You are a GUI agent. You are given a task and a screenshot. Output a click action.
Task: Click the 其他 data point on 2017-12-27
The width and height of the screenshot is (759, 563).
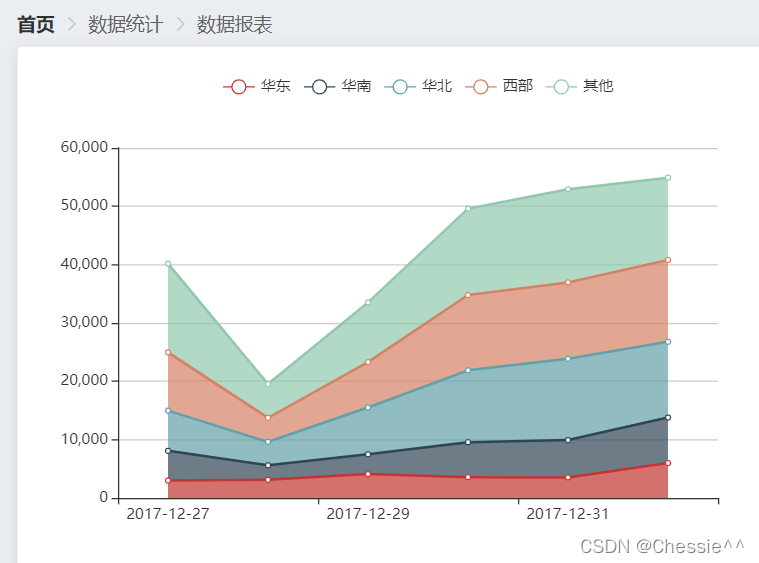pyautogui.click(x=168, y=264)
